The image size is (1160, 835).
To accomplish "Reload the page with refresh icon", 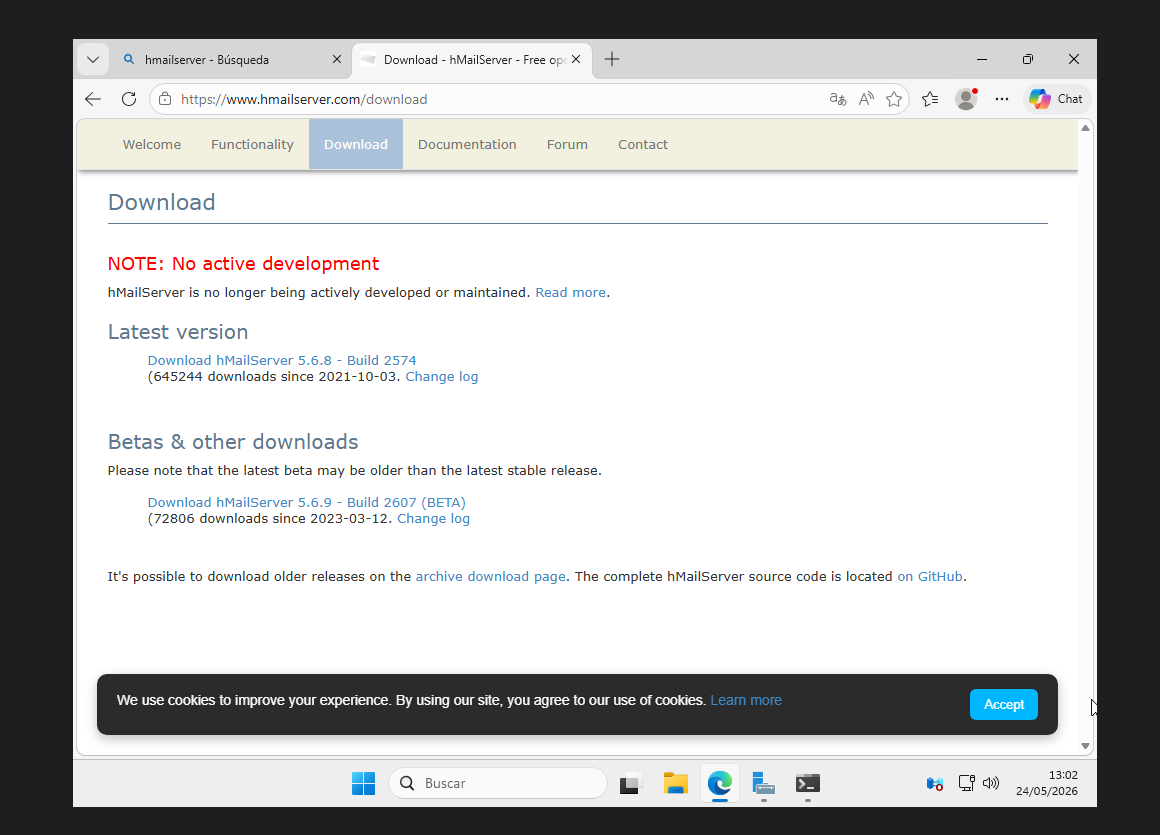I will coord(129,99).
